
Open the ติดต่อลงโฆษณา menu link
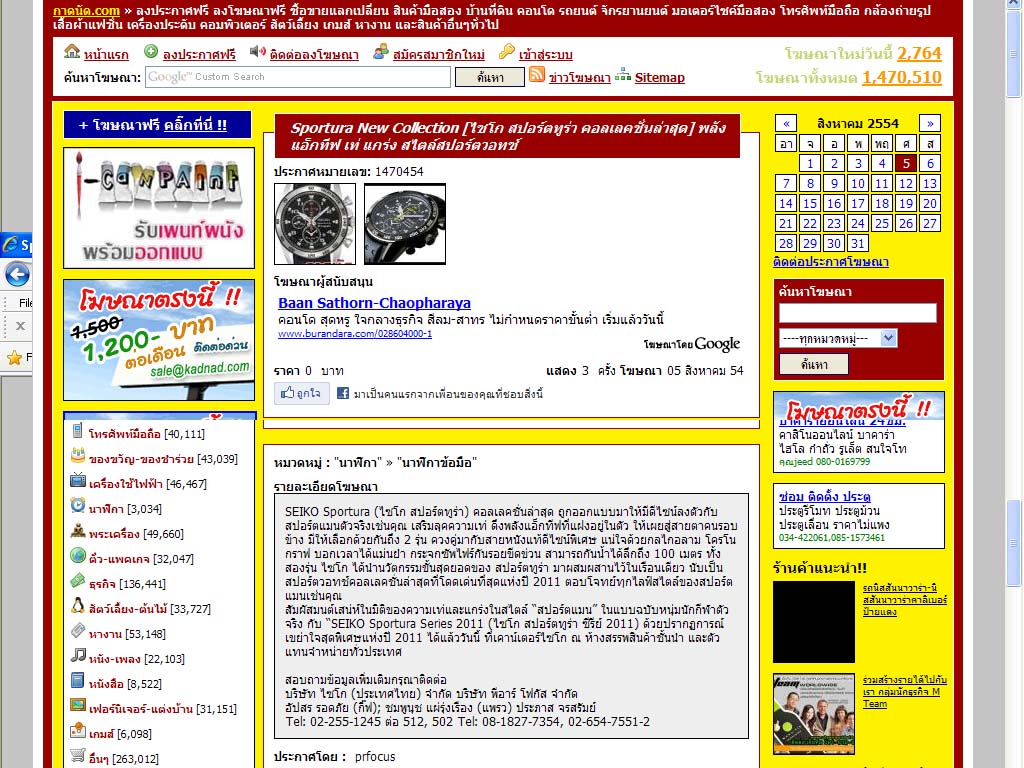coord(314,55)
